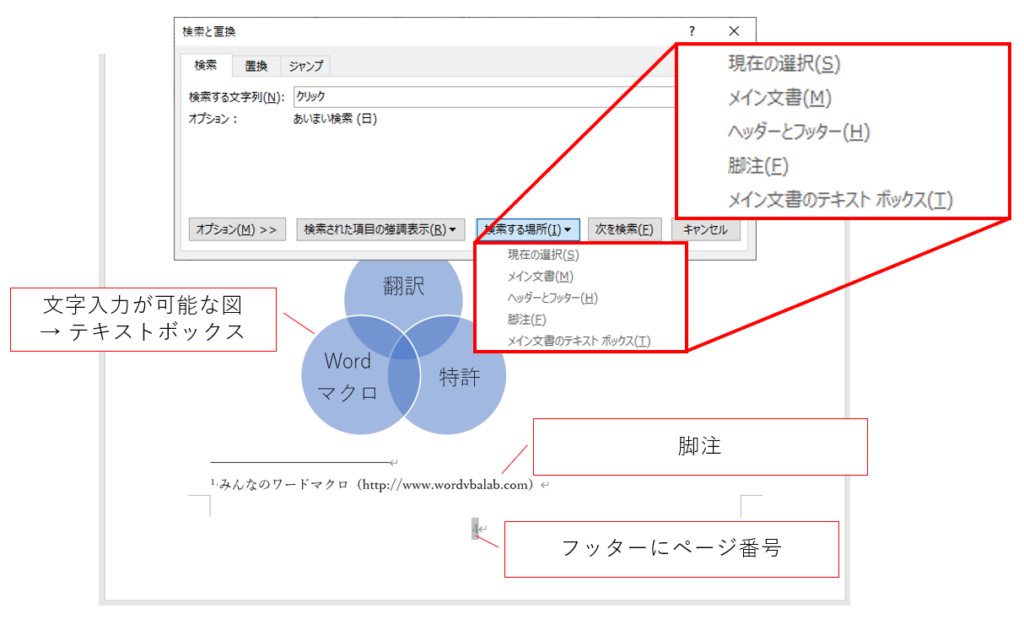The height and width of the screenshot is (619, 1024).
Task: Click the キャンセル button
Action: pyautogui.click(x=705, y=229)
